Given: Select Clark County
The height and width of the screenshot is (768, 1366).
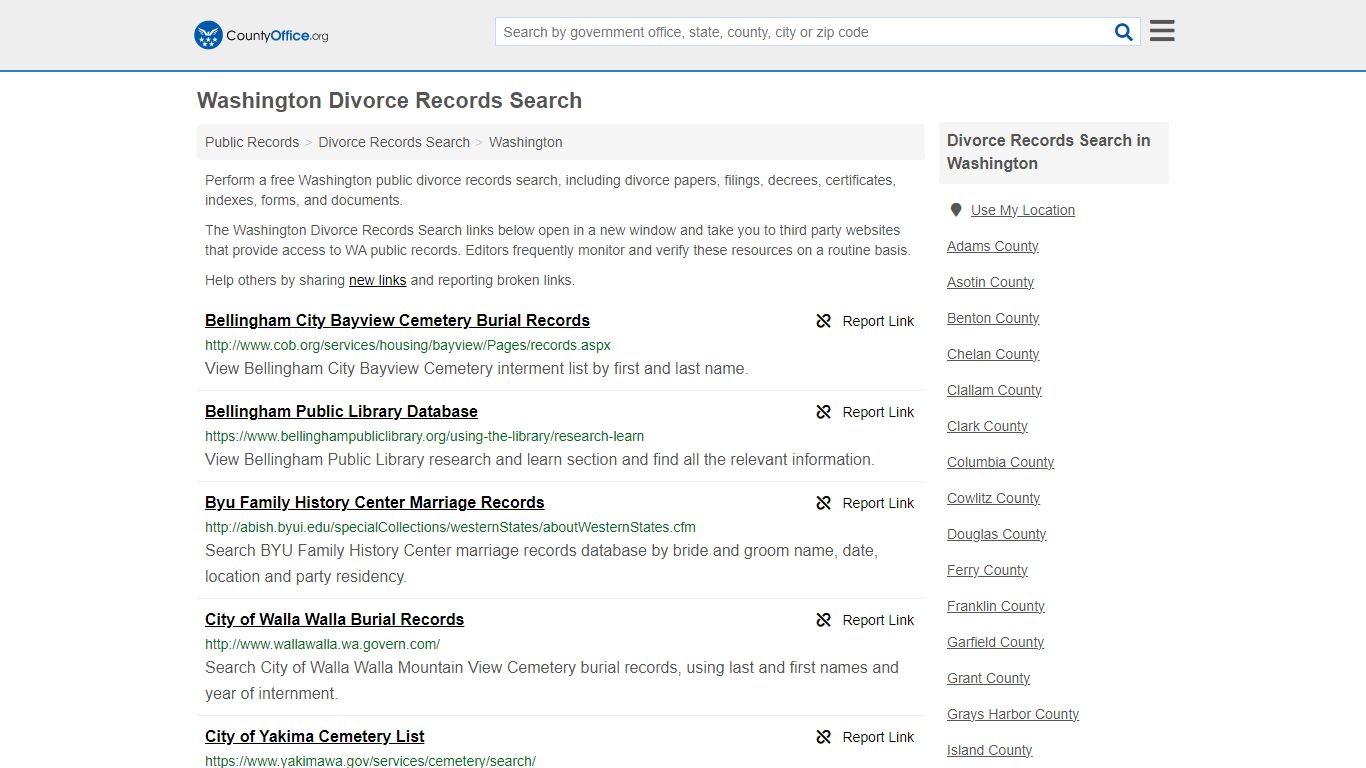Looking at the screenshot, I should coord(987,426).
